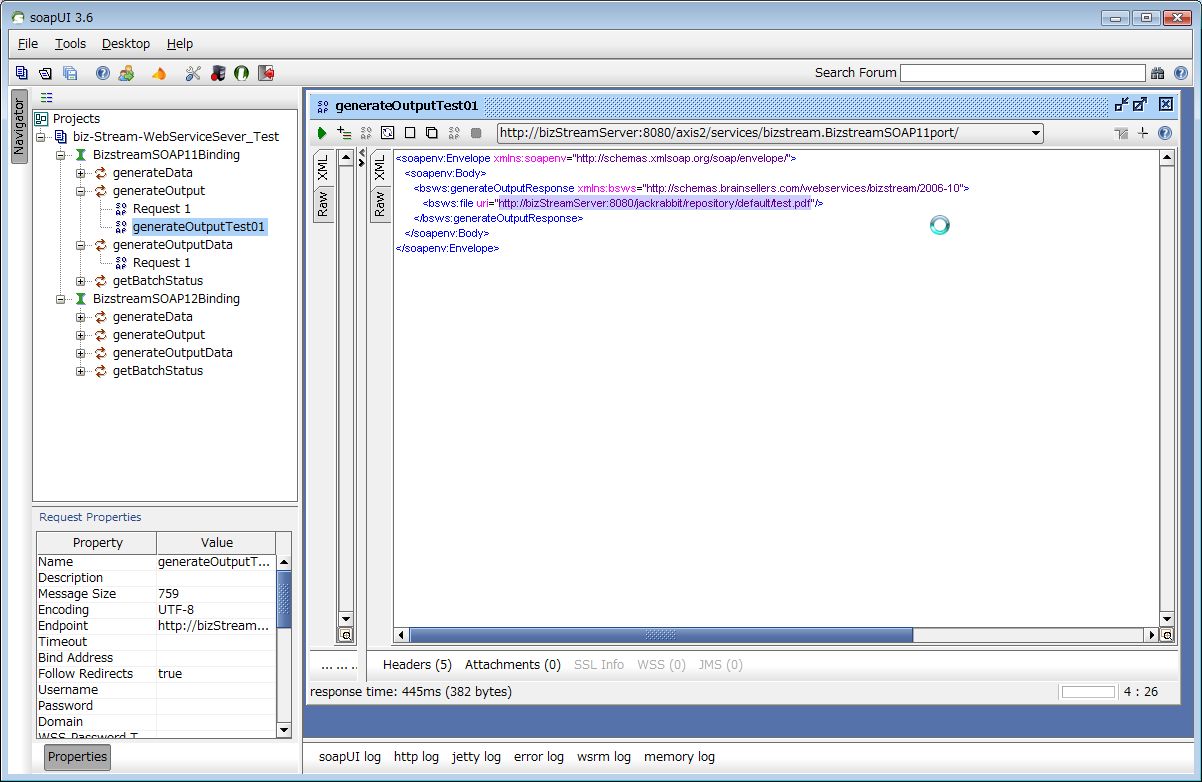Open the error log tab

point(539,757)
